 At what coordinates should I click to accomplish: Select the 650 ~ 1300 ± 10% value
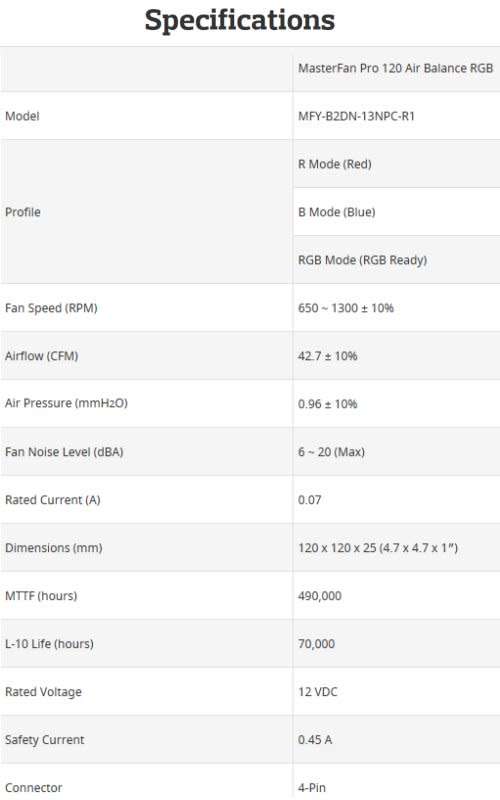345,308
